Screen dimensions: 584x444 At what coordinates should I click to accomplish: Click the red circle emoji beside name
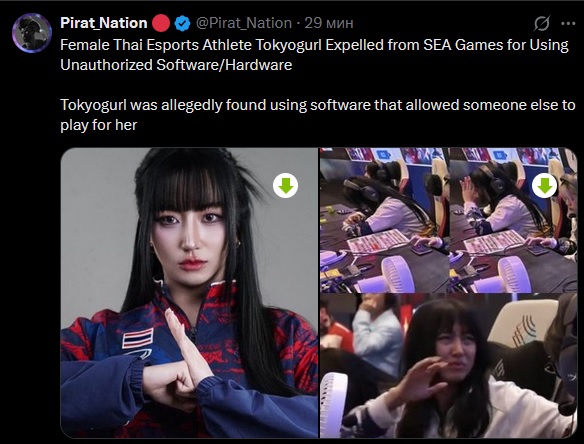pyautogui.click(x=161, y=23)
